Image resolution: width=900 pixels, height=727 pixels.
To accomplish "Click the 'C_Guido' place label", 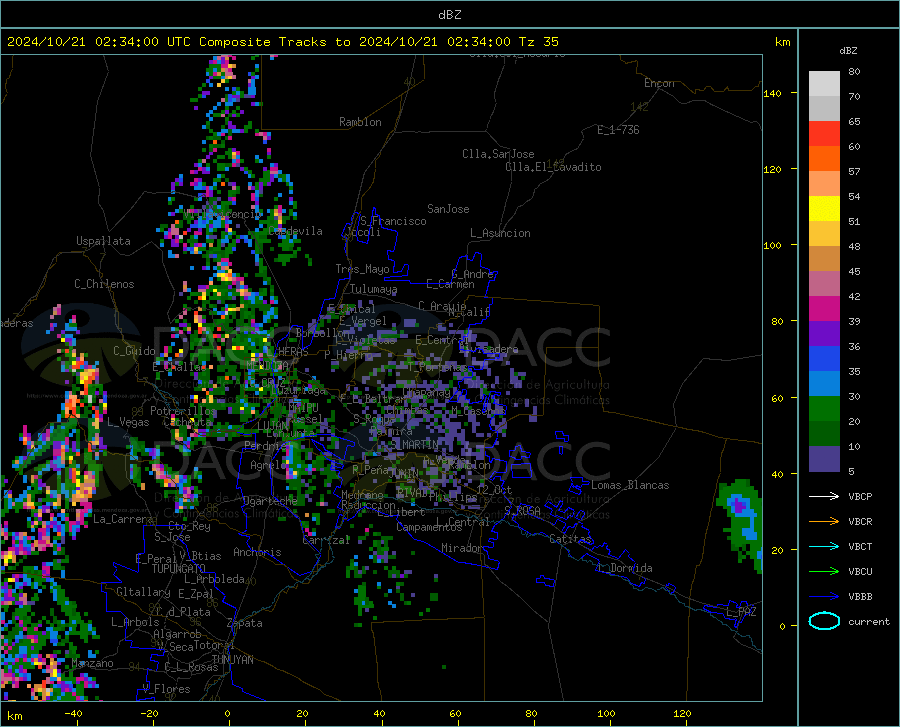I will click(134, 351).
